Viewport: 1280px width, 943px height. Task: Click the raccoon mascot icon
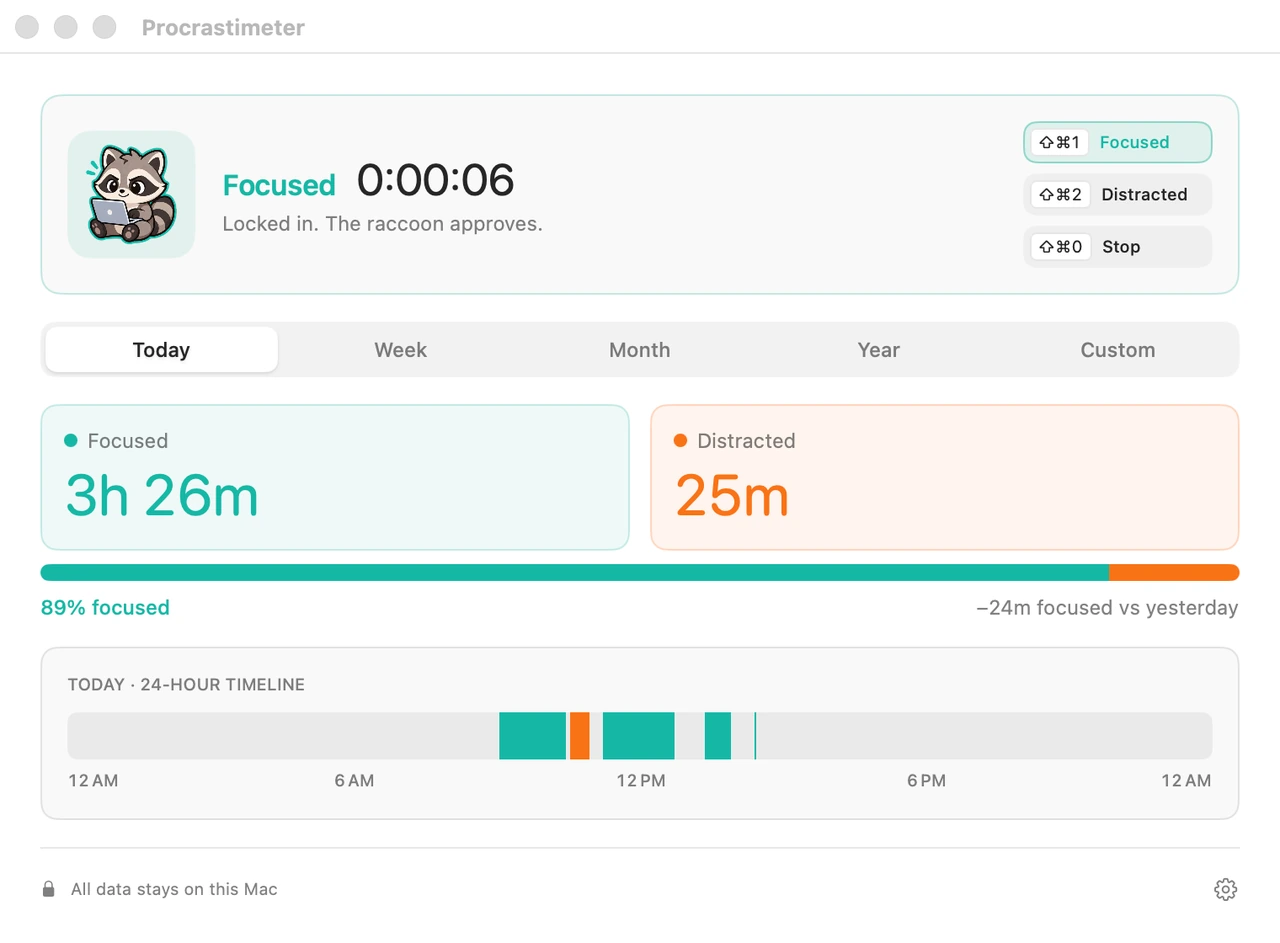point(131,194)
